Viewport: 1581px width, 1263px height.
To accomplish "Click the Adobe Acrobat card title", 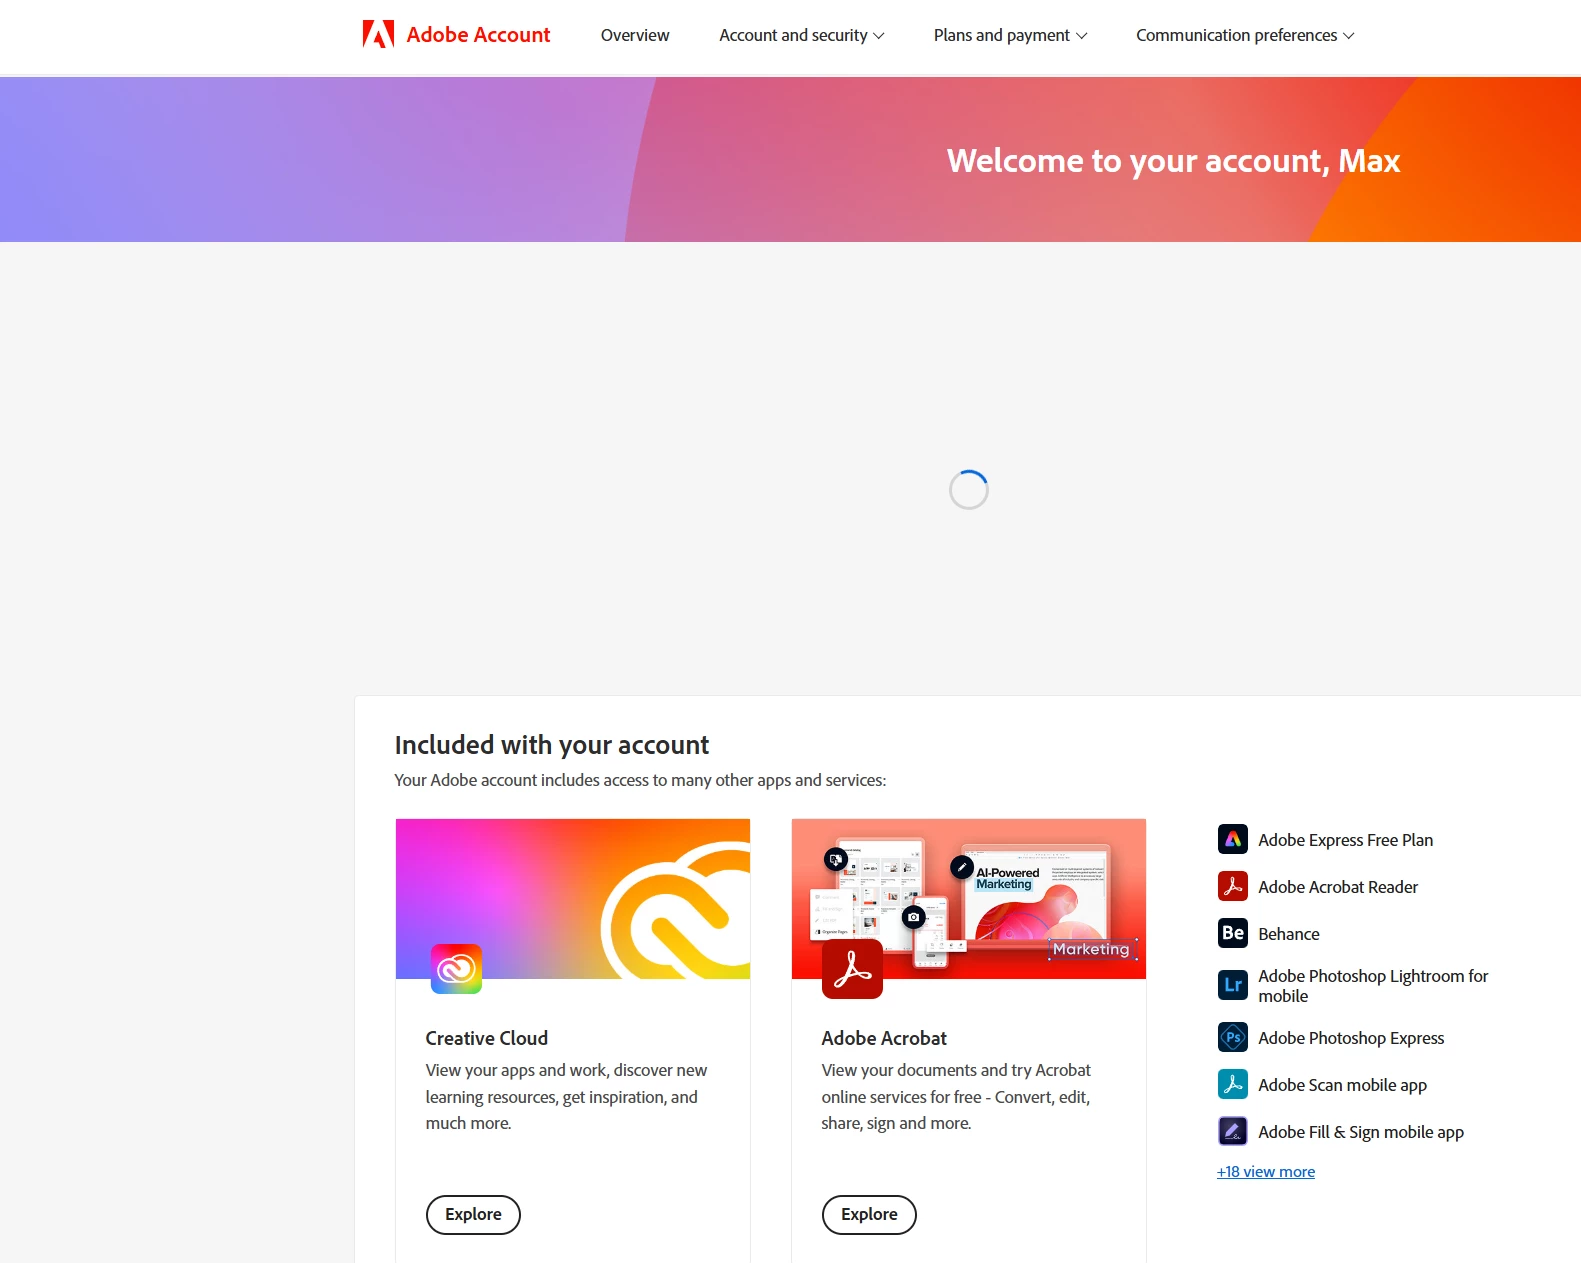I will pos(884,1038).
